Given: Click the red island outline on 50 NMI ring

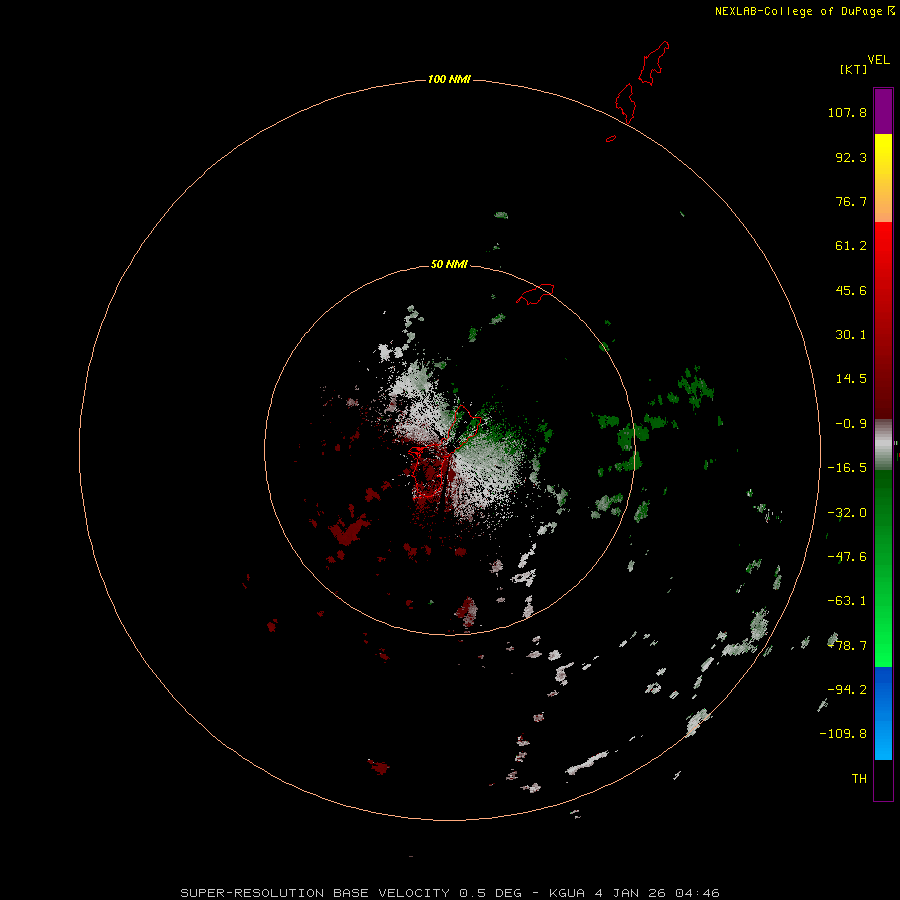Looking at the screenshot, I should (535, 294).
